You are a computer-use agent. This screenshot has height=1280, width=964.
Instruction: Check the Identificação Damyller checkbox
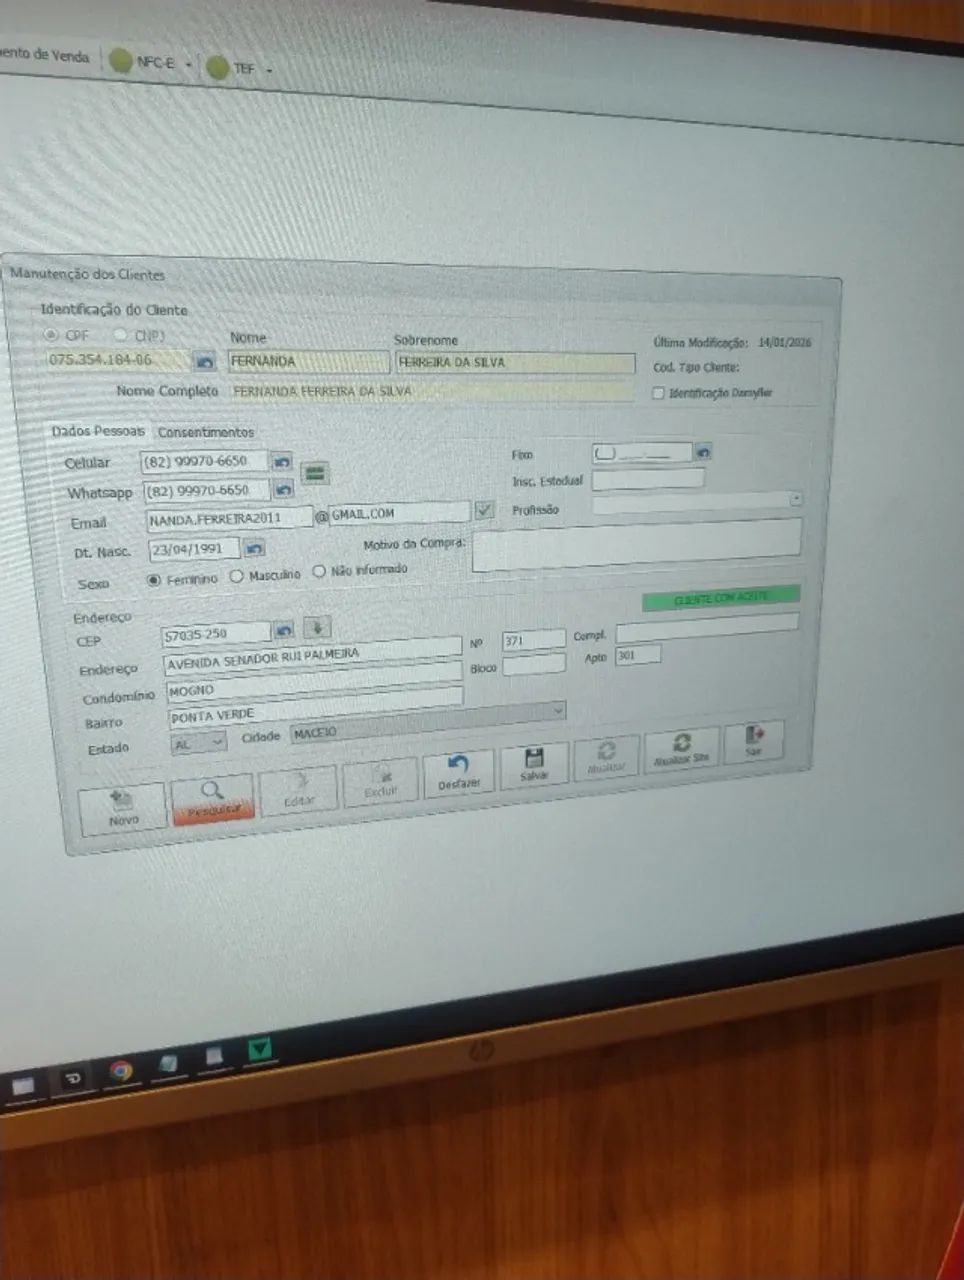658,393
